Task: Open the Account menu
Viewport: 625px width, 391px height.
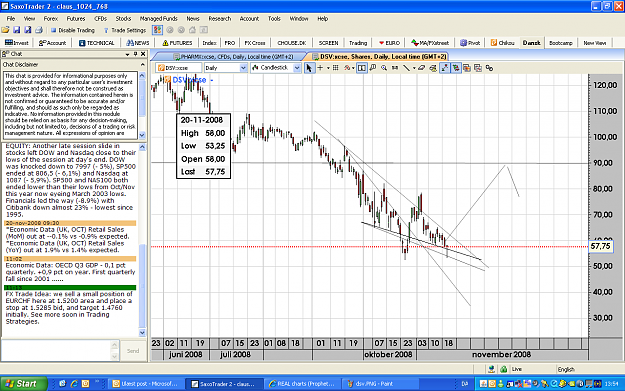Action: click(x=249, y=19)
